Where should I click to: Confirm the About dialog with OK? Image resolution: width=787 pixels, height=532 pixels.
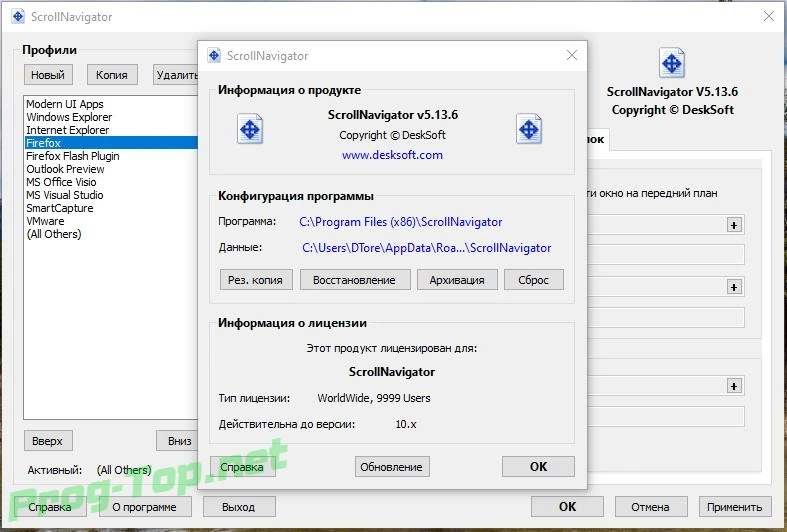538,467
